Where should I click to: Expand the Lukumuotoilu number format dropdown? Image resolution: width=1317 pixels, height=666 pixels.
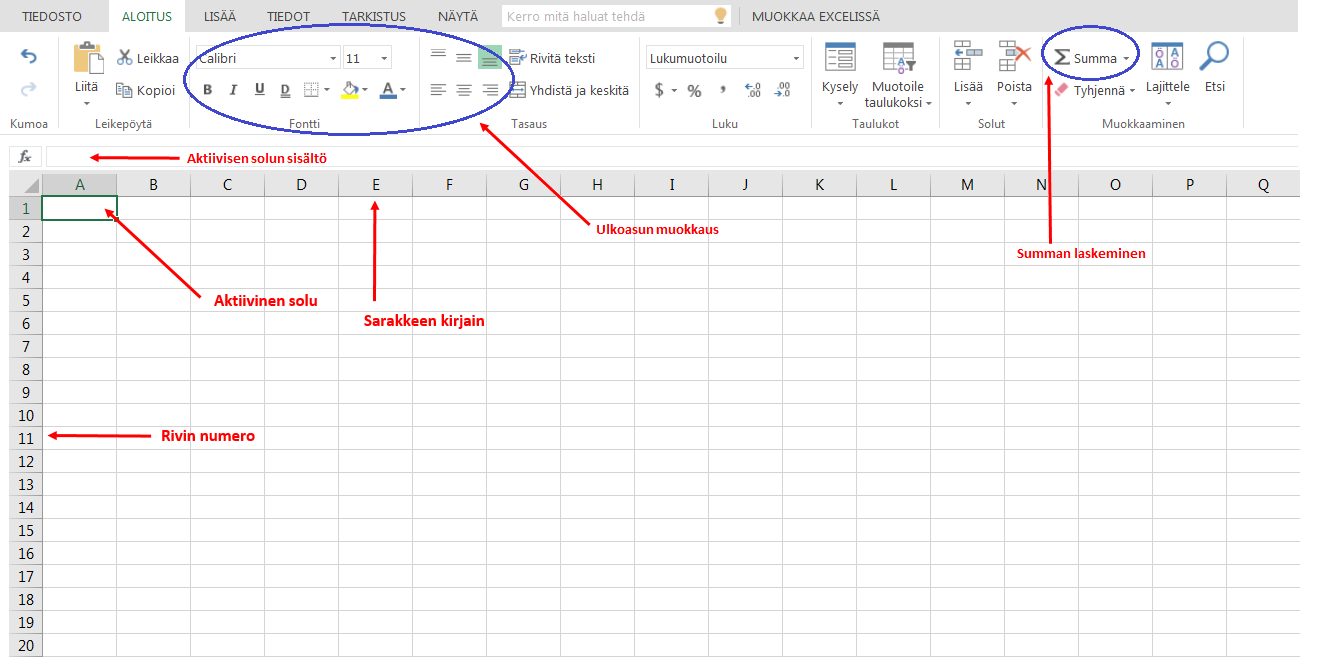(796, 59)
